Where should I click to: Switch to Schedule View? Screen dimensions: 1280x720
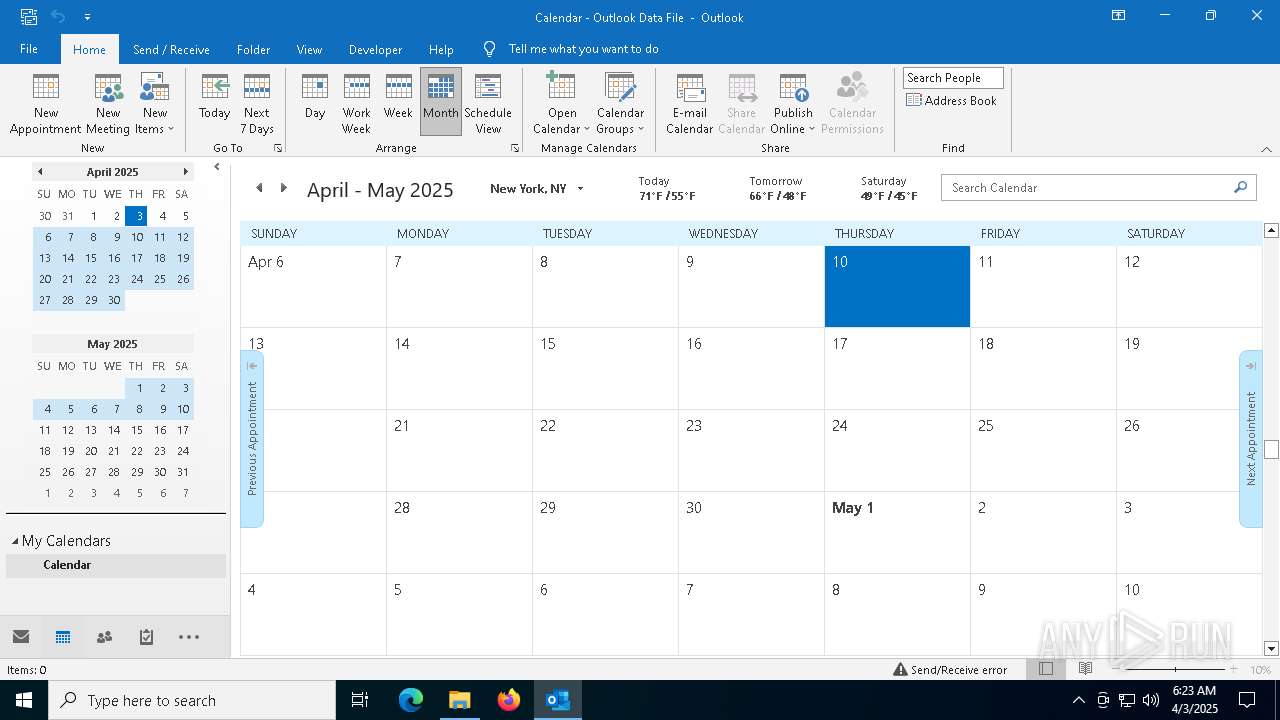pyautogui.click(x=488, y=103)
